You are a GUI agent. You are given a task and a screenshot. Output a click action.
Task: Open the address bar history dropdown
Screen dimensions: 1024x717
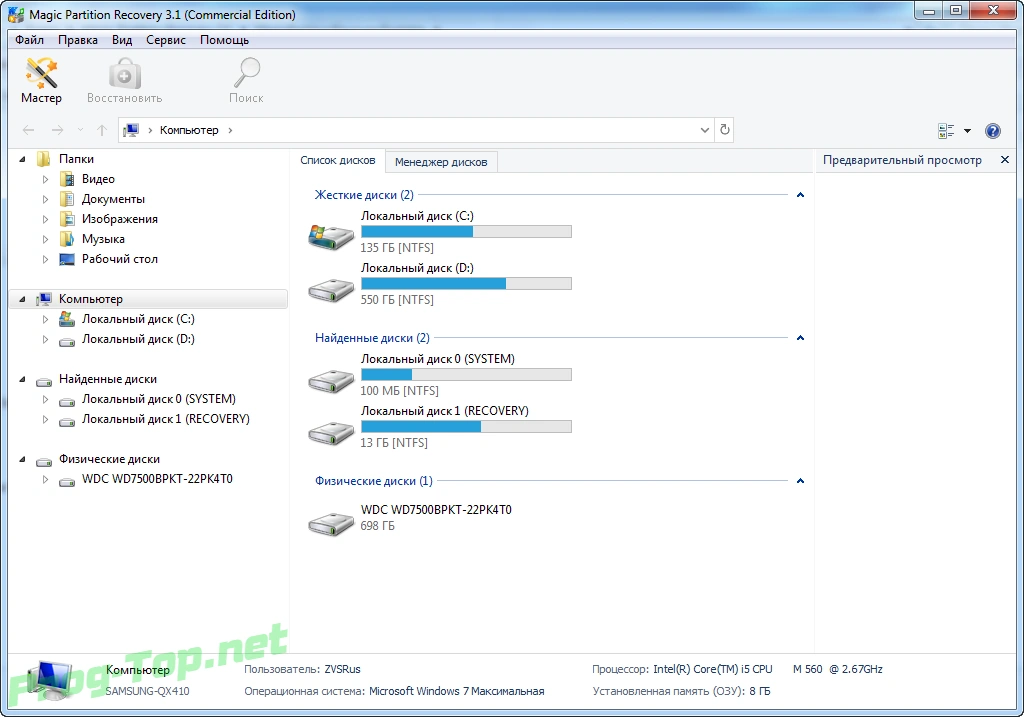[705, 130]
